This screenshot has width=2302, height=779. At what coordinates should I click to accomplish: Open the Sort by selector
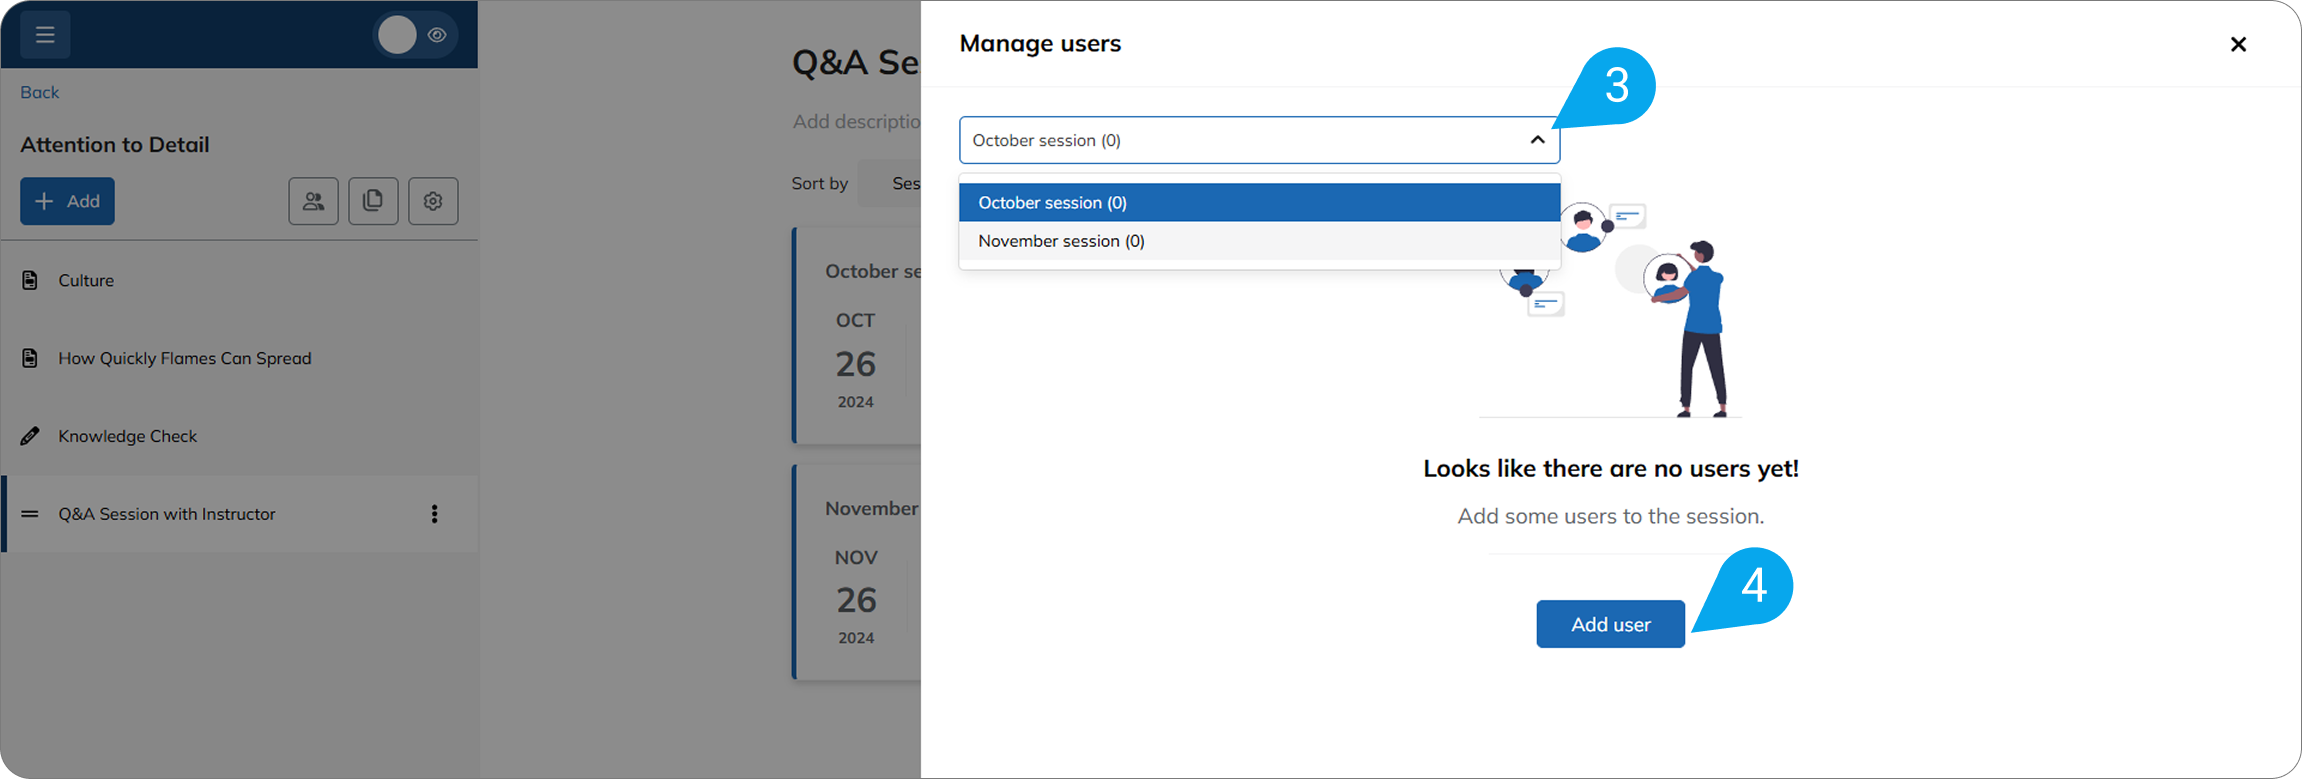[x=889, y=183]
